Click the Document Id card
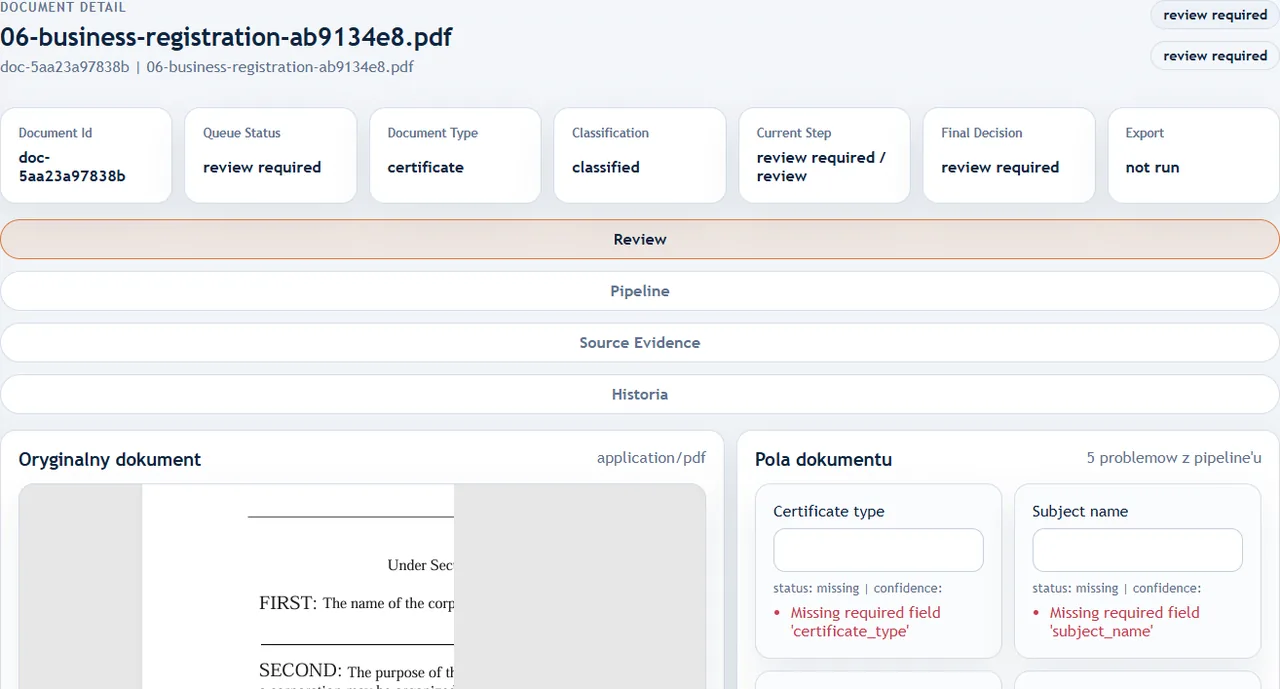 [86, 155]
